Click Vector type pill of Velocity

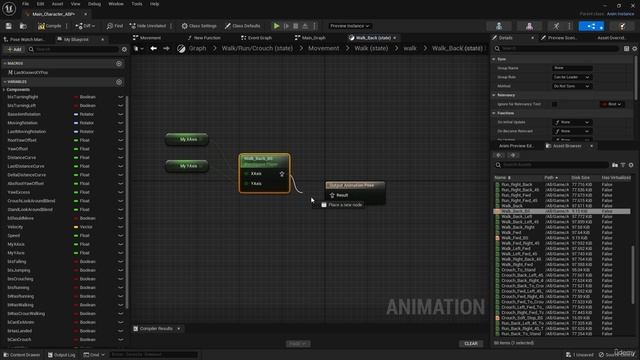click(x=83, y=227)
